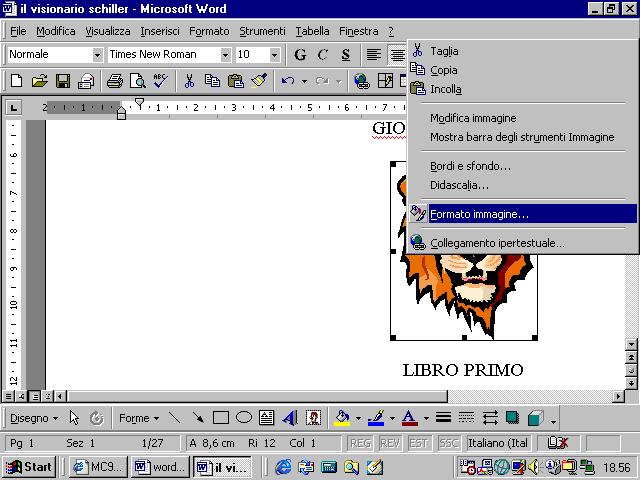Open the Modifica menu

pyautogui.click(x=56, y=31)
